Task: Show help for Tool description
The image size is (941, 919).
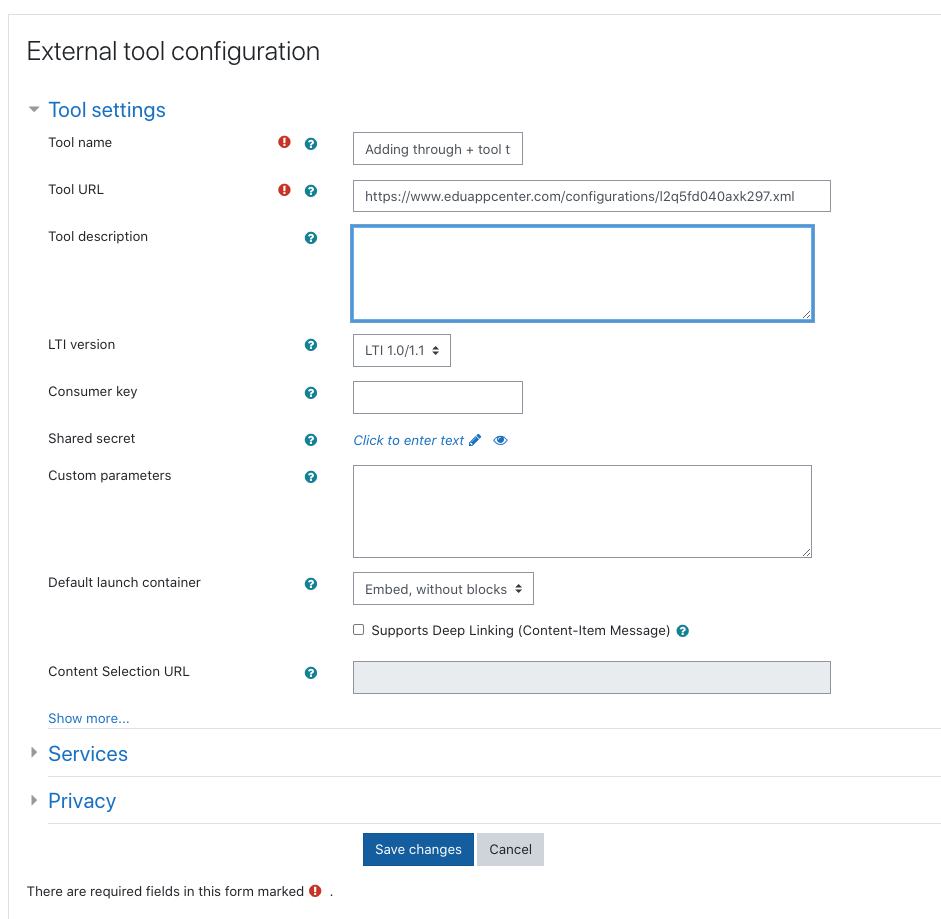Action: tap(310, 238)
